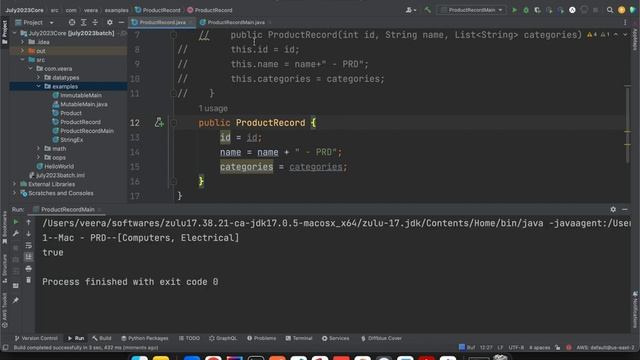Viewport: 640px width, 360px height.
Task: Select opened file with the locate target icon
Action: 72,22
